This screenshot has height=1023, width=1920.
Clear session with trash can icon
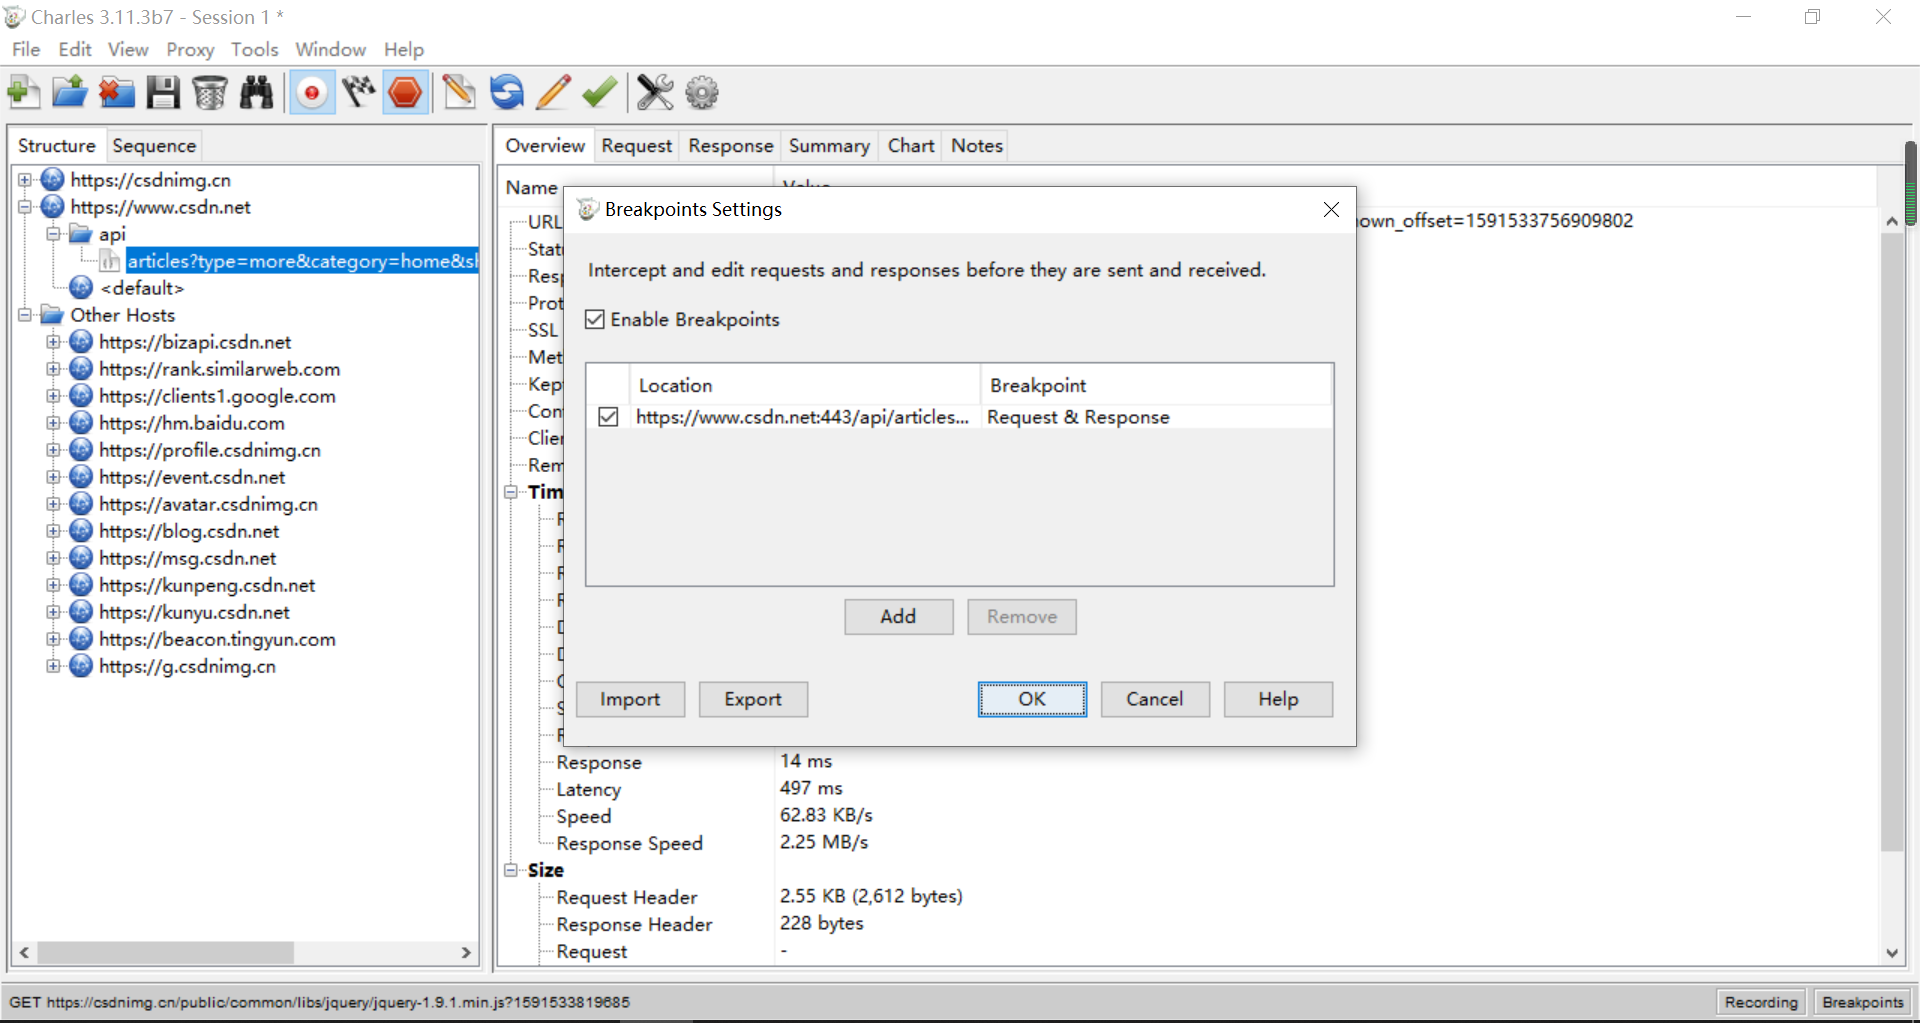(210, 93)
